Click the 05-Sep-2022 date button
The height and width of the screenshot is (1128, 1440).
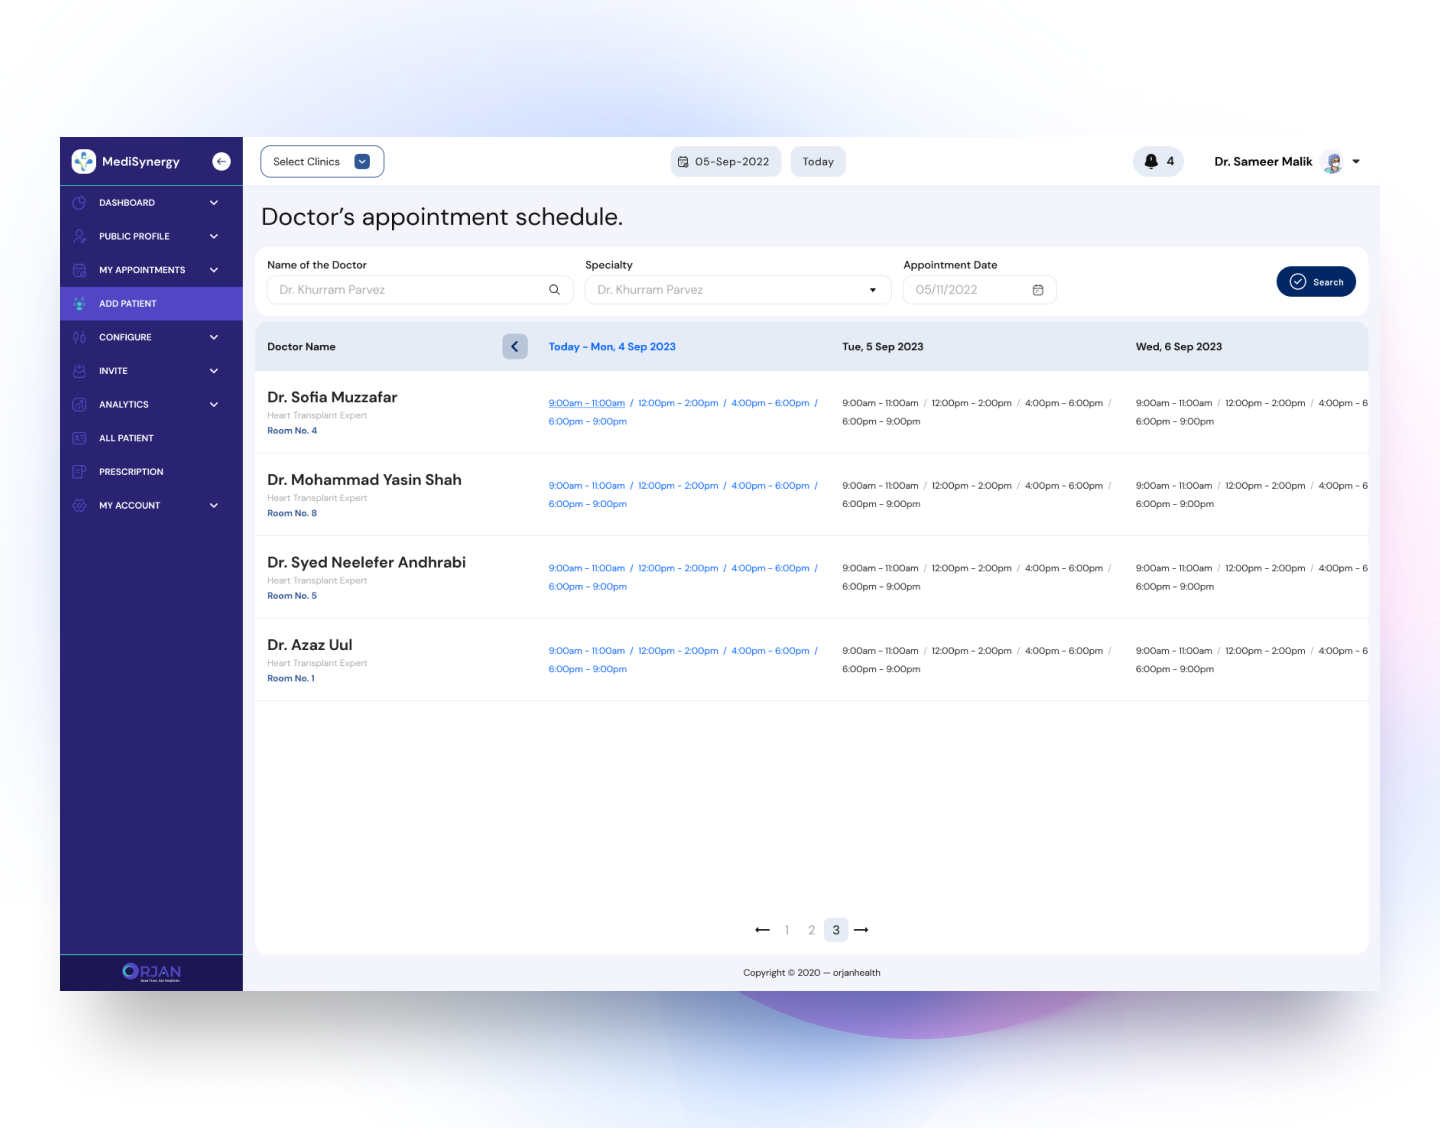726,162
